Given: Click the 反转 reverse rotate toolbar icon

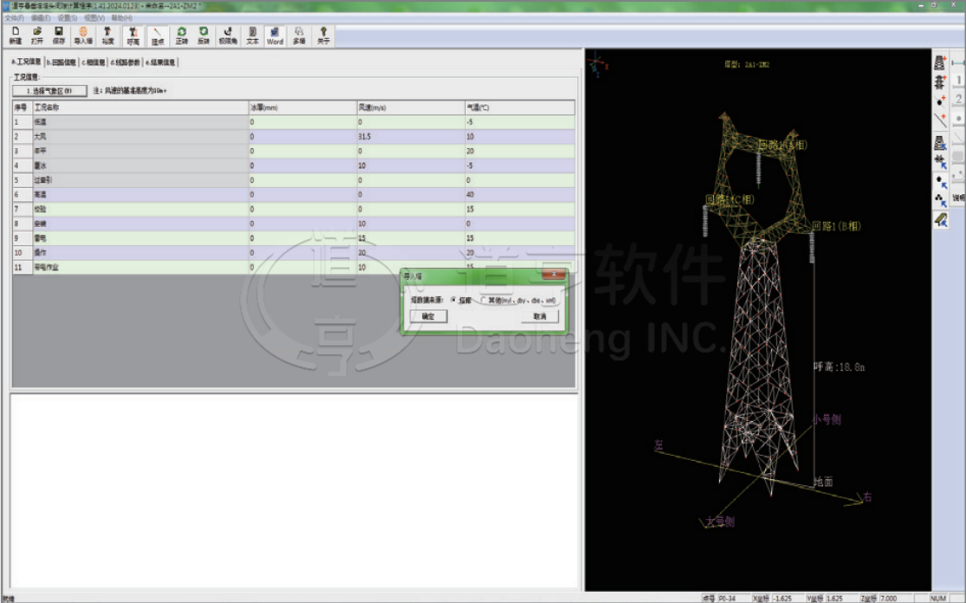Looking at the screenshot, I should coord(203,35).
